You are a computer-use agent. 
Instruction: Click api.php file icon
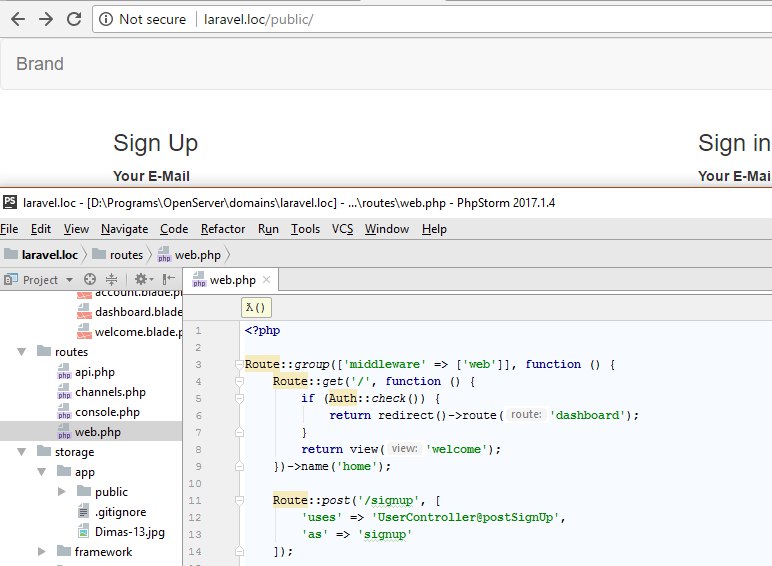point(64,372)
